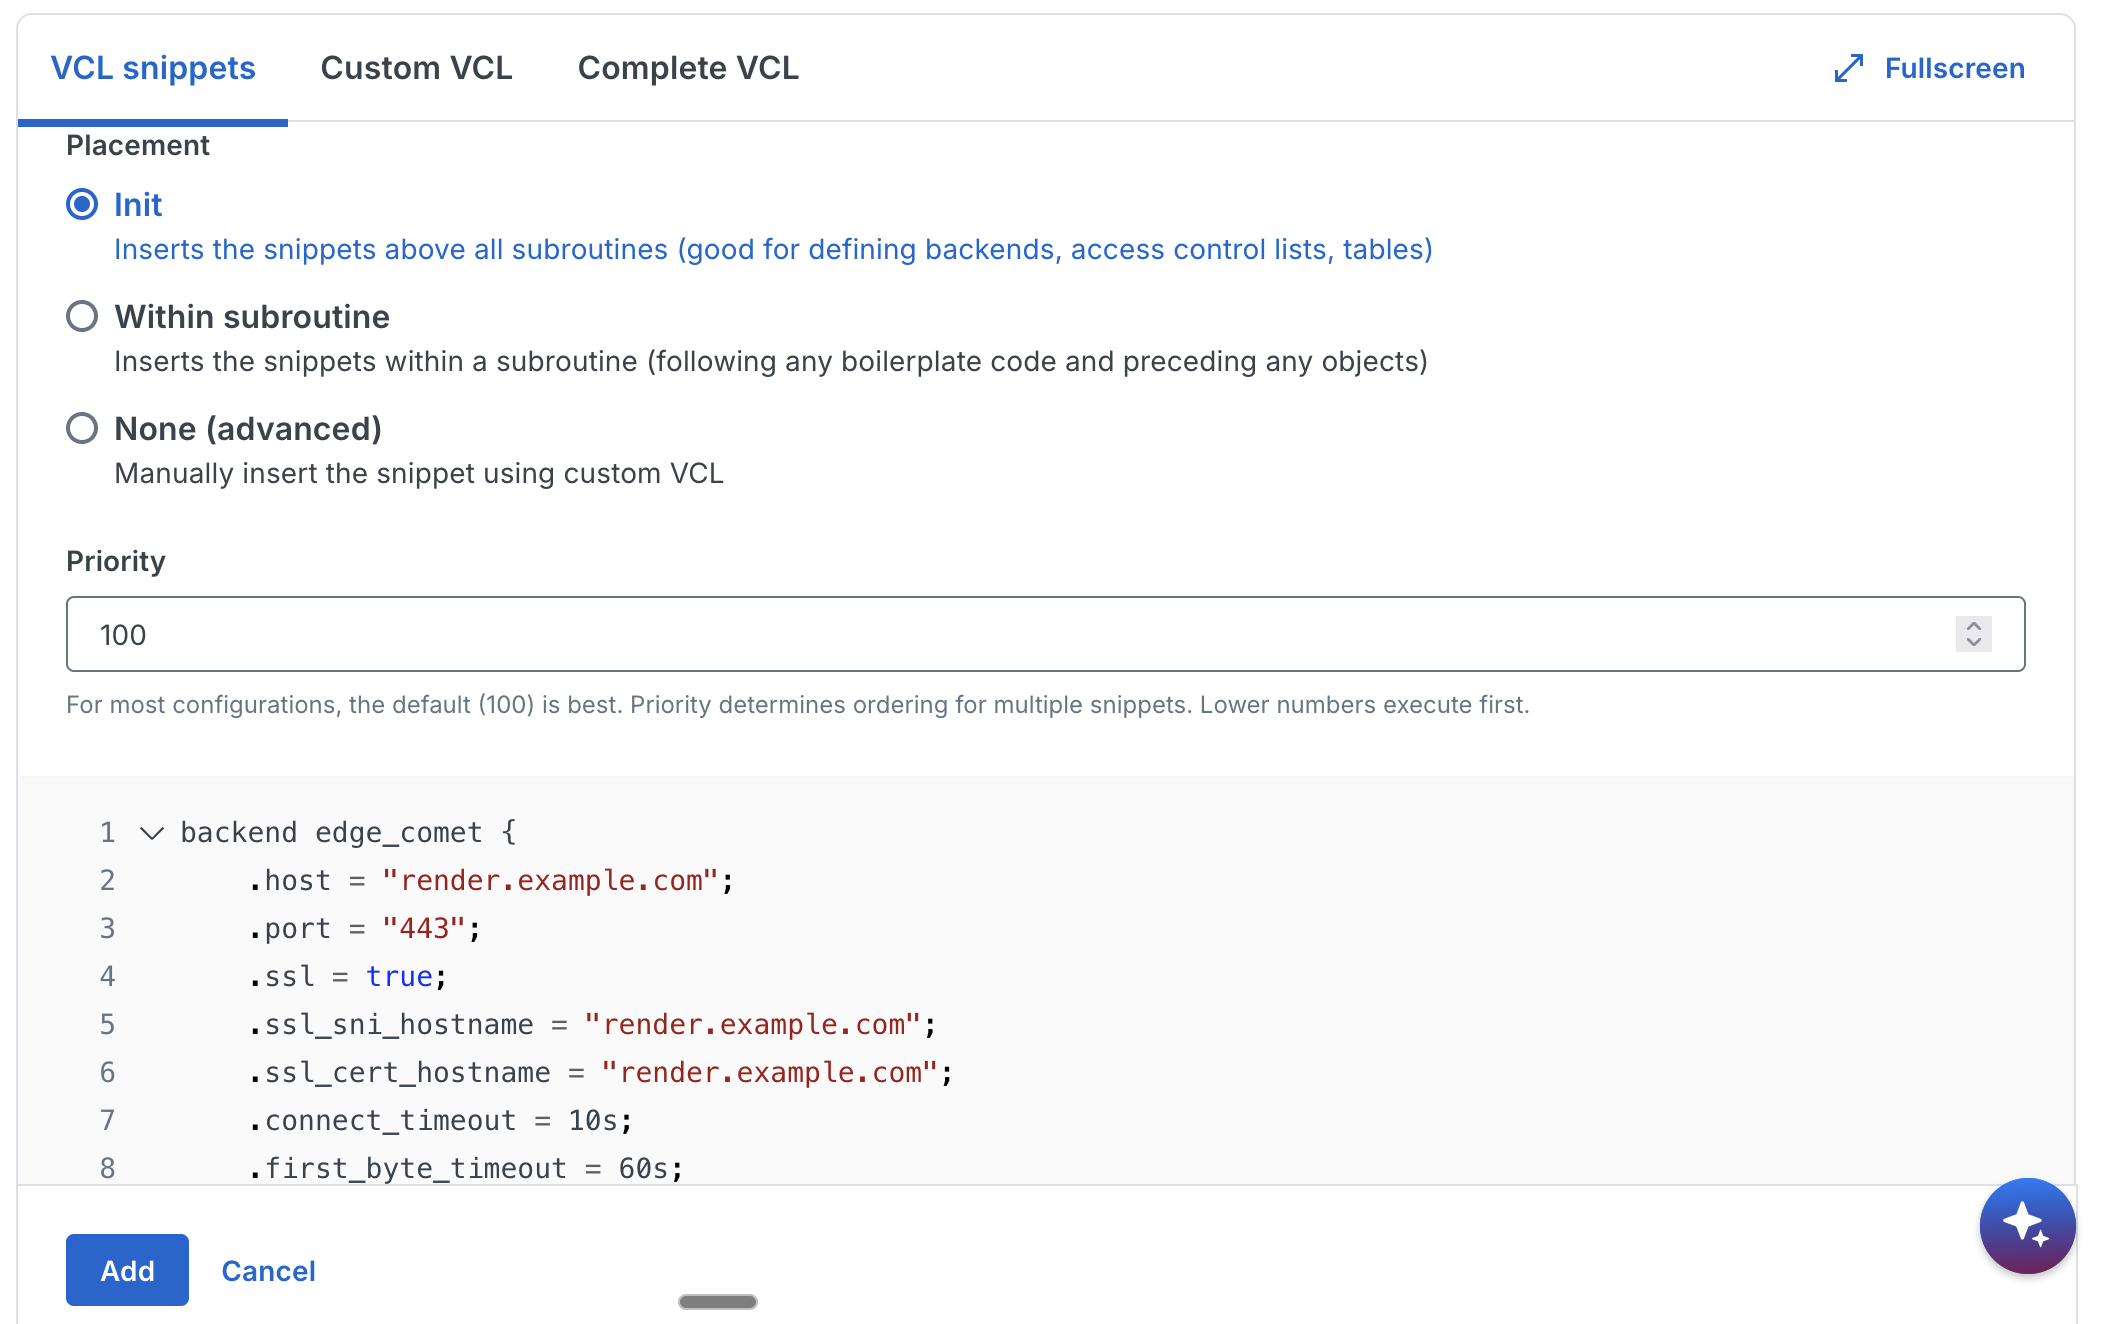Choose the None (advanced) placement option
Image resolution: width=2104 pixels, height=1324 pixels.
pos(83,428)
